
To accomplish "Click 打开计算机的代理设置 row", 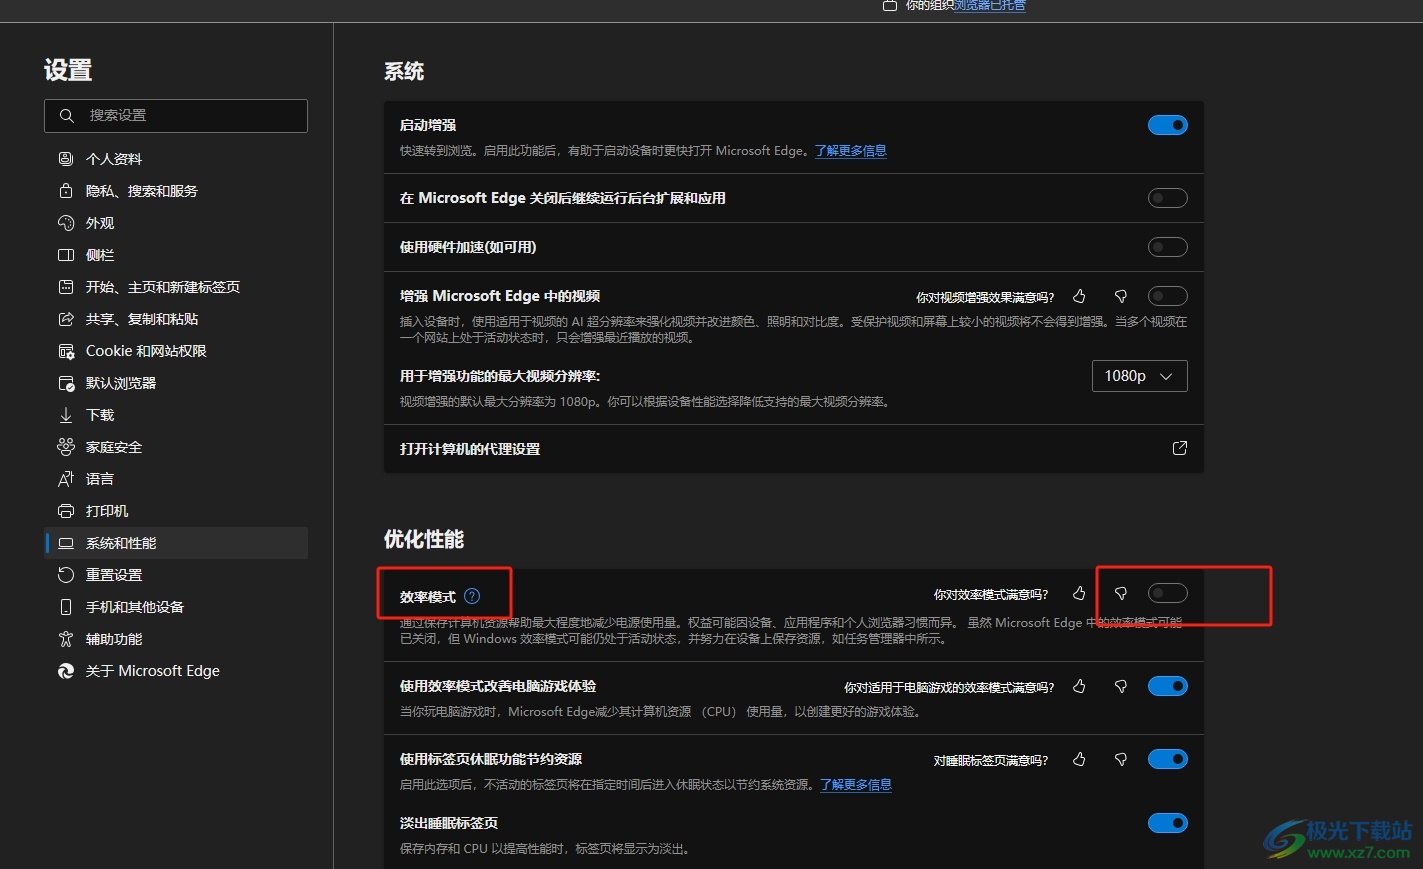I will [794, 449].
